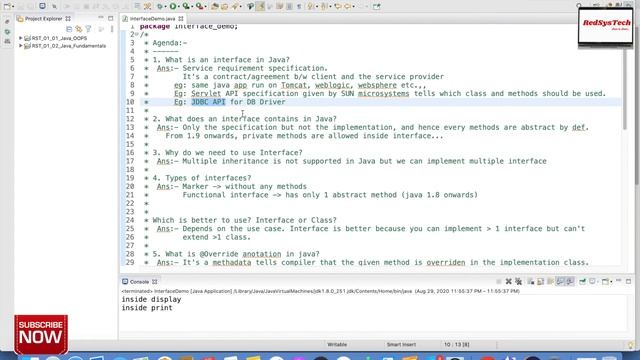Click the Next Annotation arrow icon
This screenshot has width=640, height=360.
(x=310, y=6)
